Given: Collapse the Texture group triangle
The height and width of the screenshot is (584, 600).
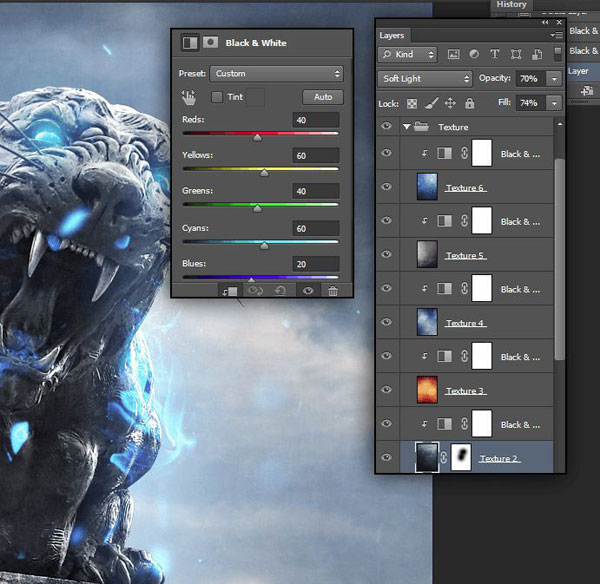Looking at the screenshot, I should coord(406,126).
